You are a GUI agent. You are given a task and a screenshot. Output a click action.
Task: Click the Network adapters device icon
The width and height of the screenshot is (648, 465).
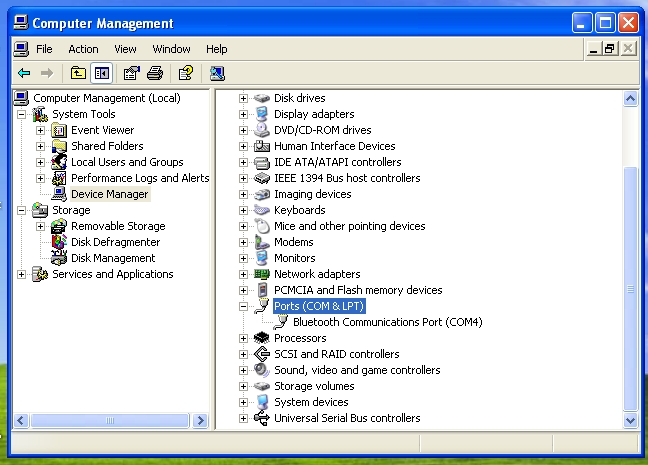(x=261, y=274)
